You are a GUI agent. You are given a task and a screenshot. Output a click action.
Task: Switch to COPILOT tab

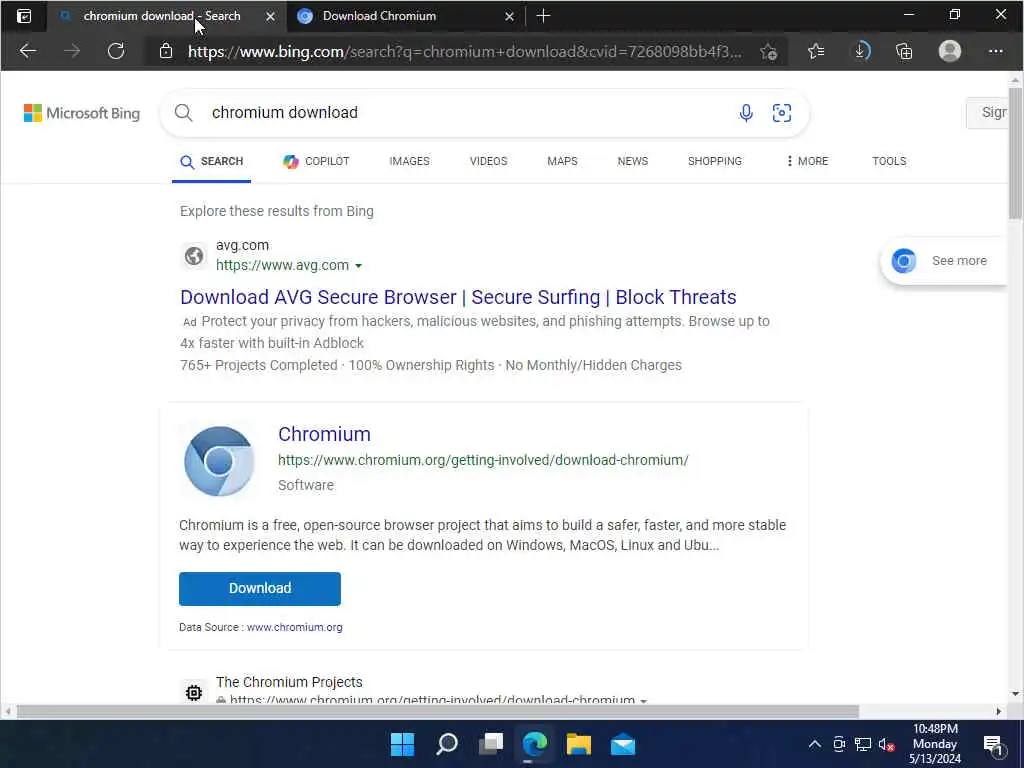coord(316,161)
